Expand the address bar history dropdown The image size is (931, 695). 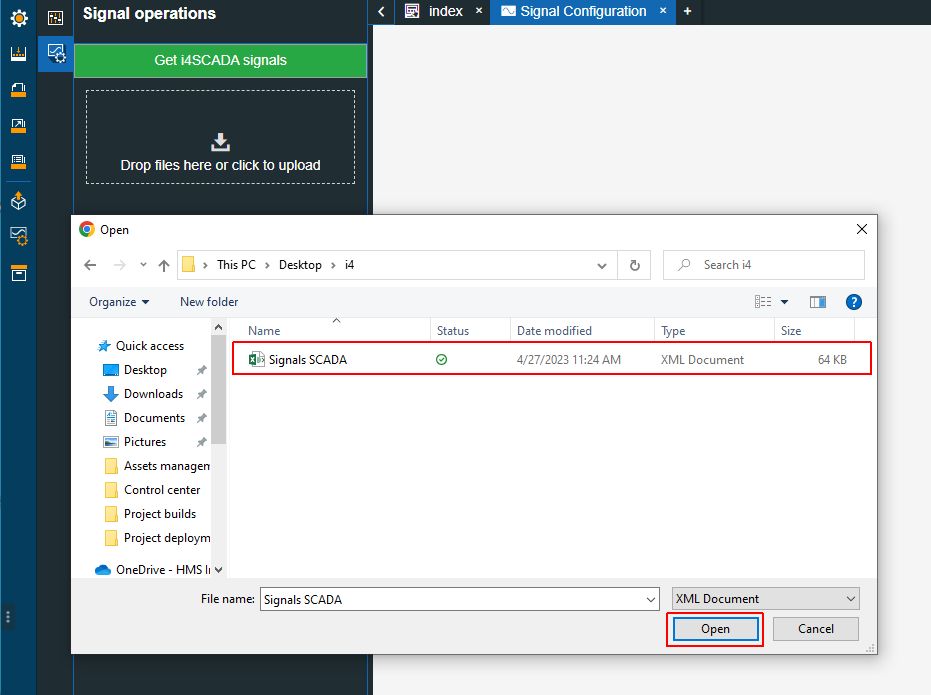601,266
